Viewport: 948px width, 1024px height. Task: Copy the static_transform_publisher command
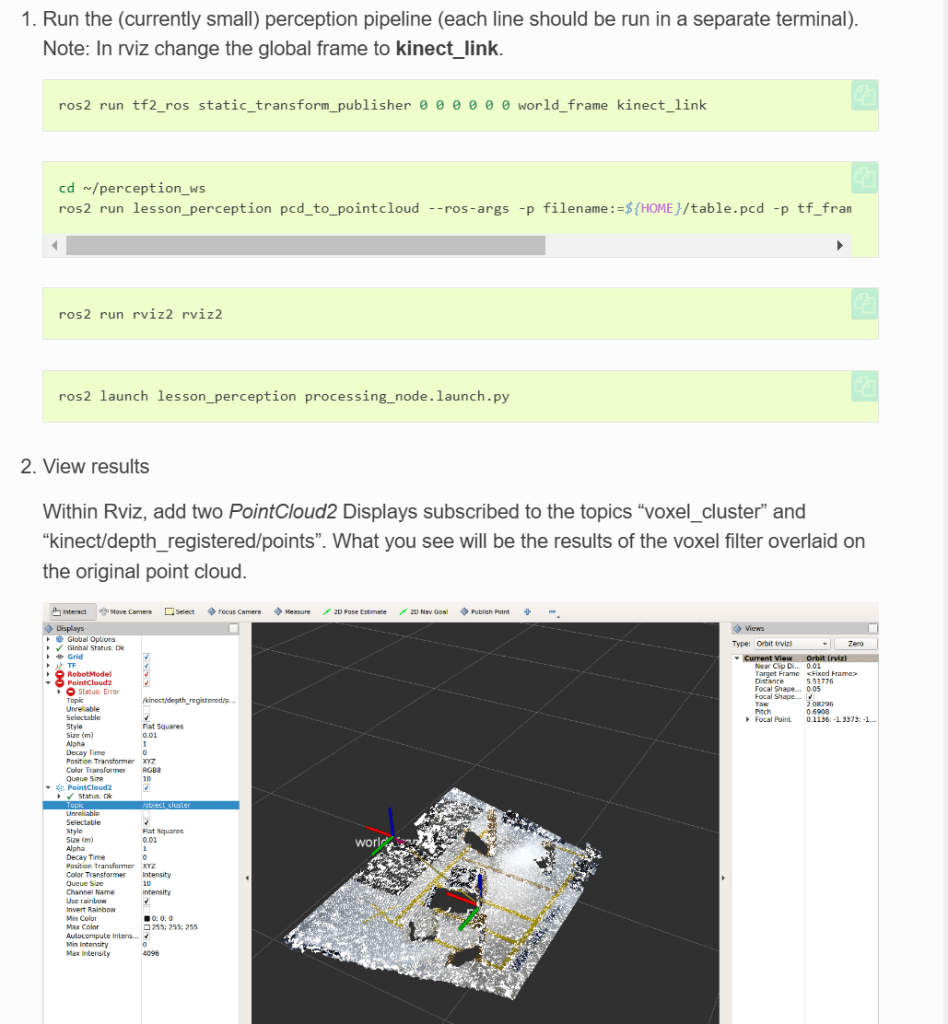coord(863,96)
